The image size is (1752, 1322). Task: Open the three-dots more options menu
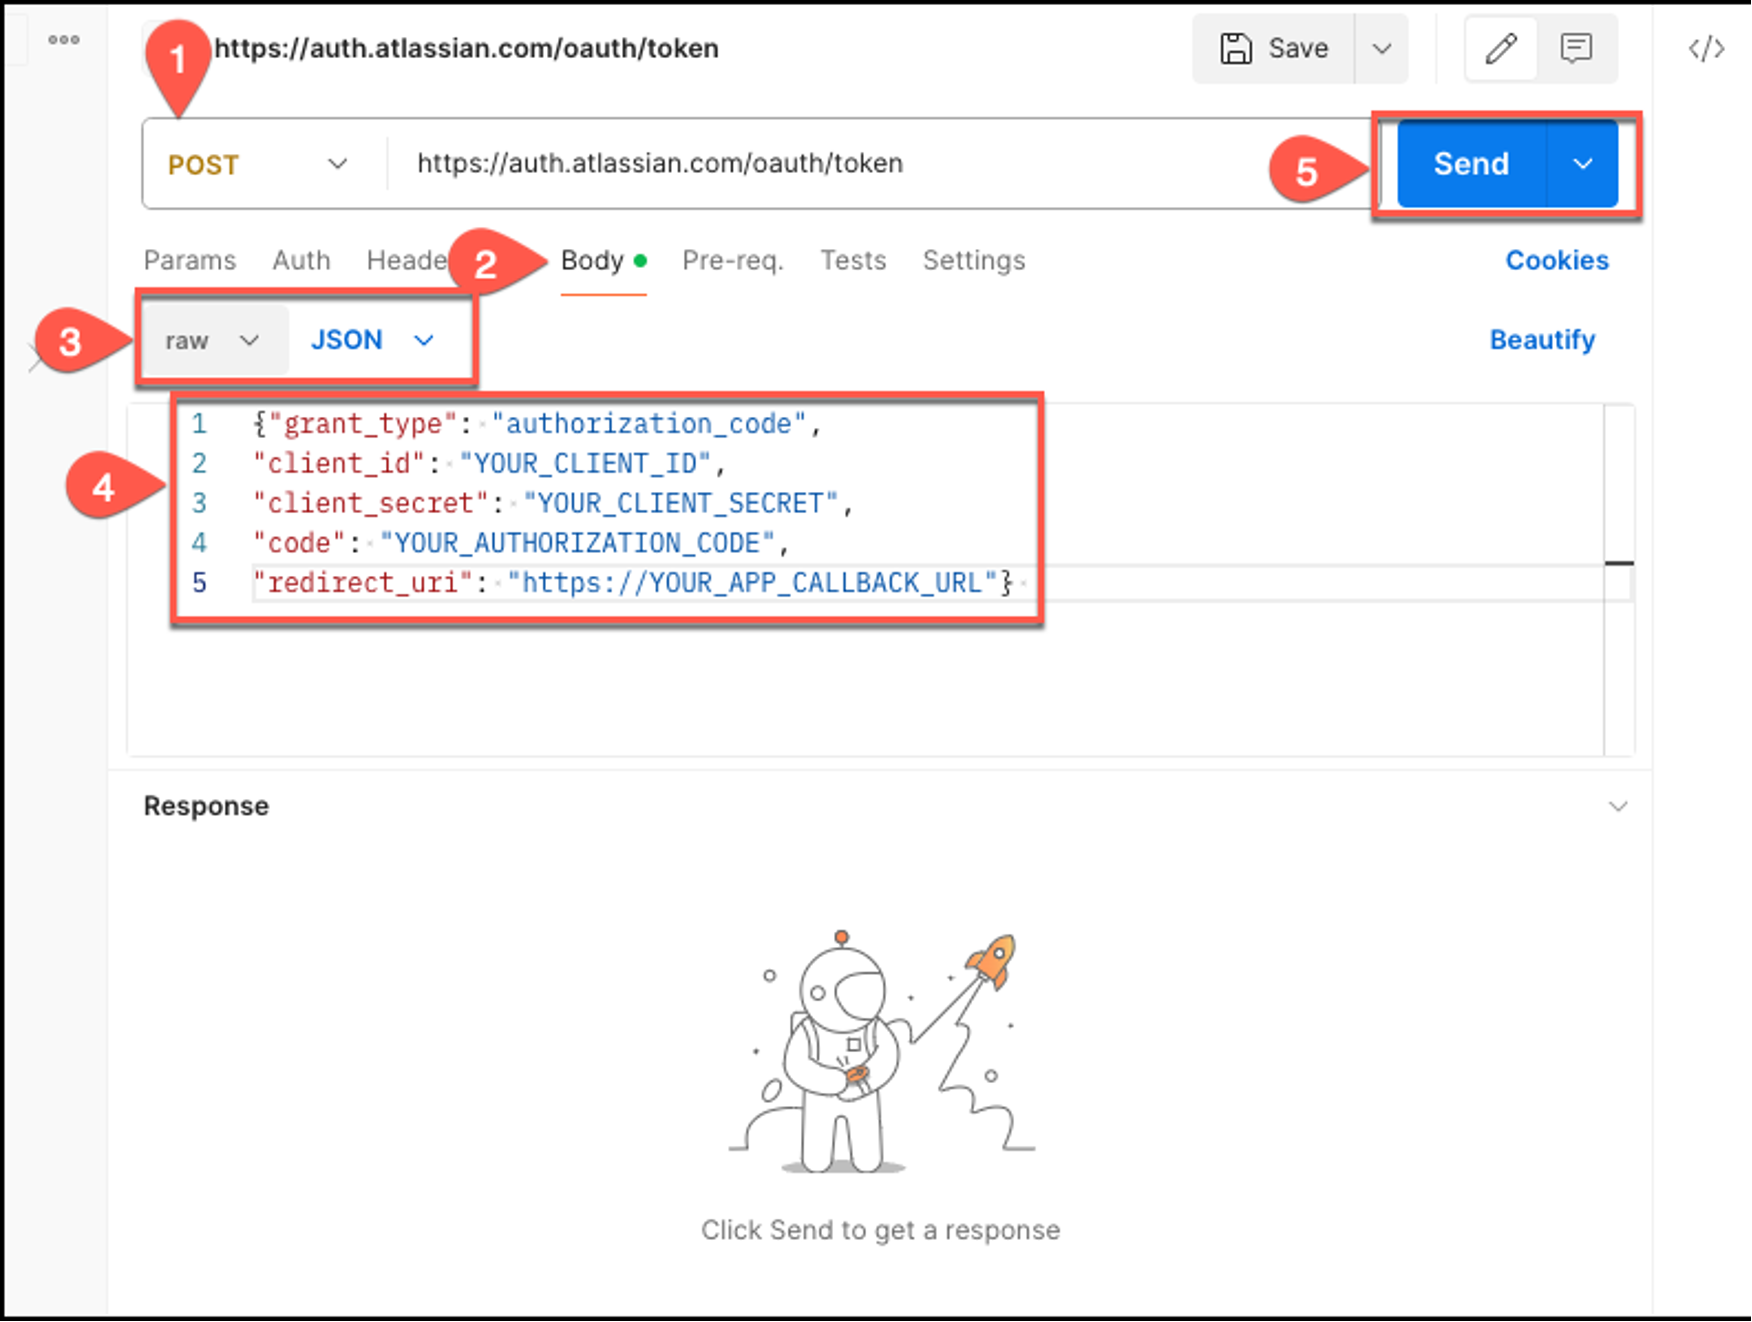coord(64,40)
